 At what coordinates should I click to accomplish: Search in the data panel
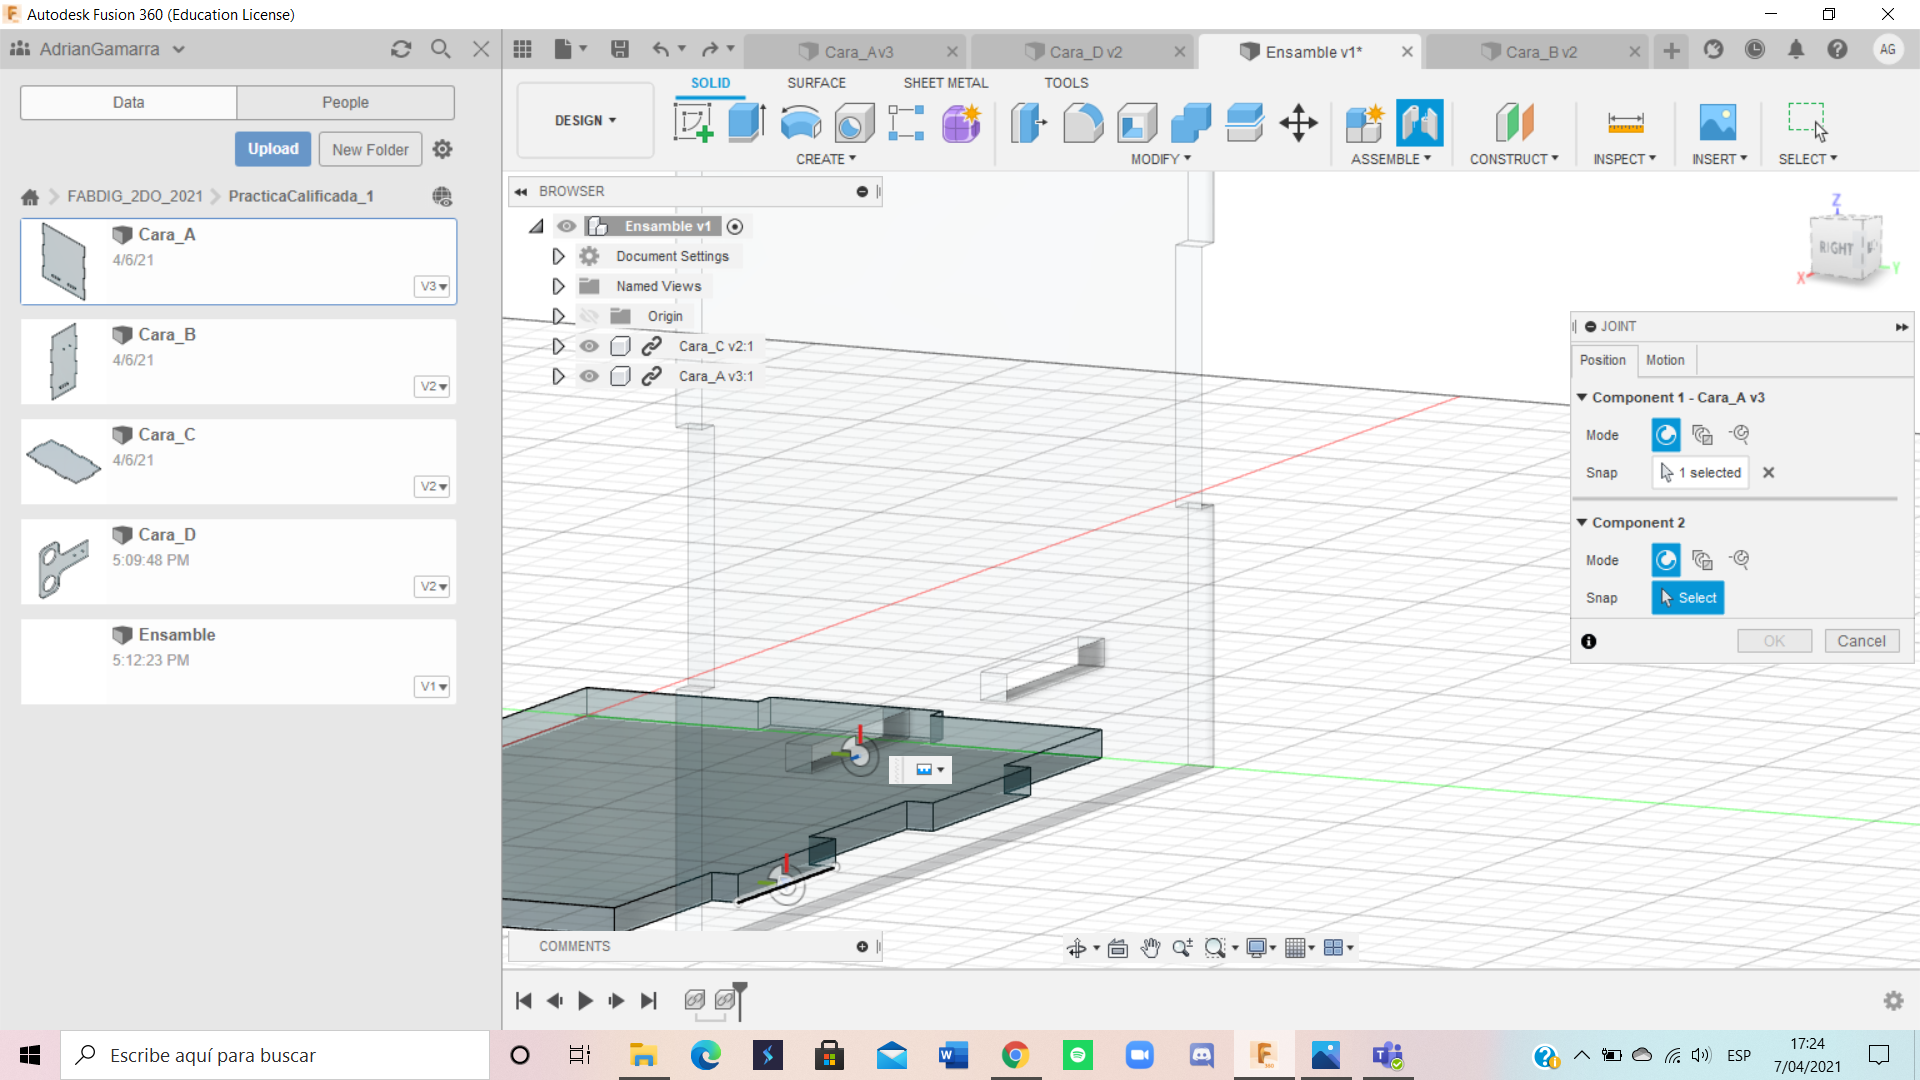tap(441, 49)
